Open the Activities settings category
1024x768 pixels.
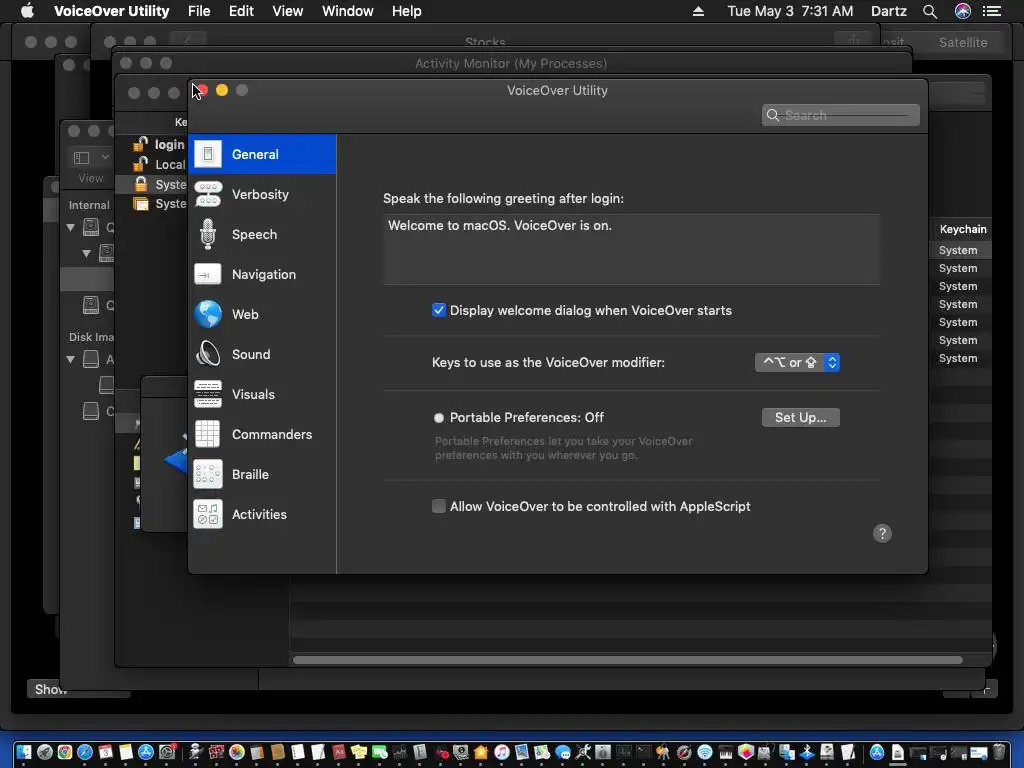click(x=262, y=514)
